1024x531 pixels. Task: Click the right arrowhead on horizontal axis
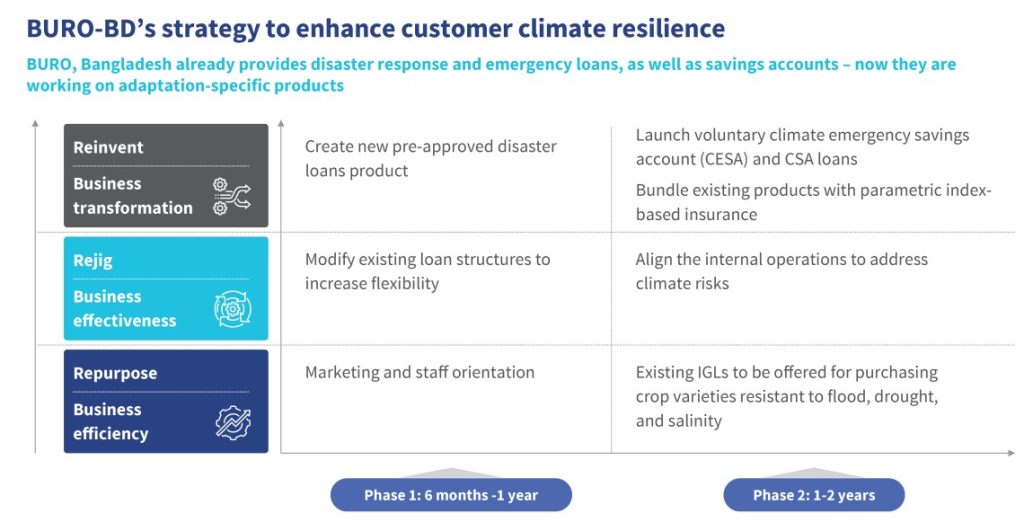pyautogui.click(x=1014, y=454)
